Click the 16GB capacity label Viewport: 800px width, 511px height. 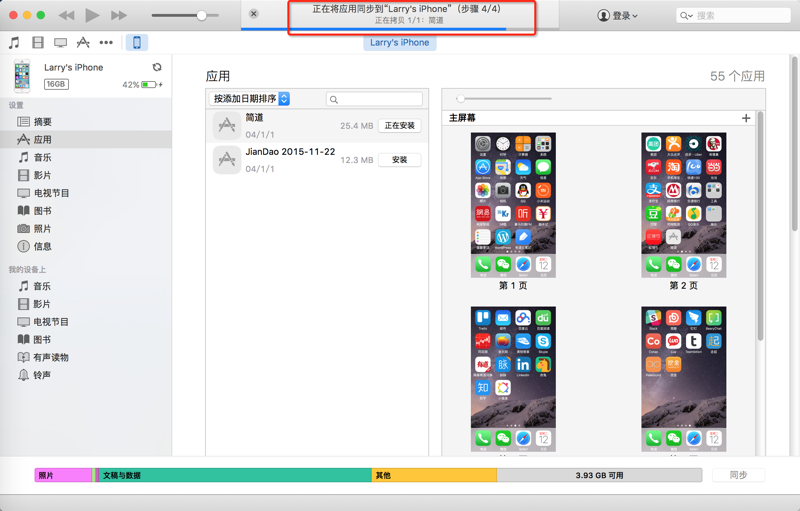[x=56, y=84]
